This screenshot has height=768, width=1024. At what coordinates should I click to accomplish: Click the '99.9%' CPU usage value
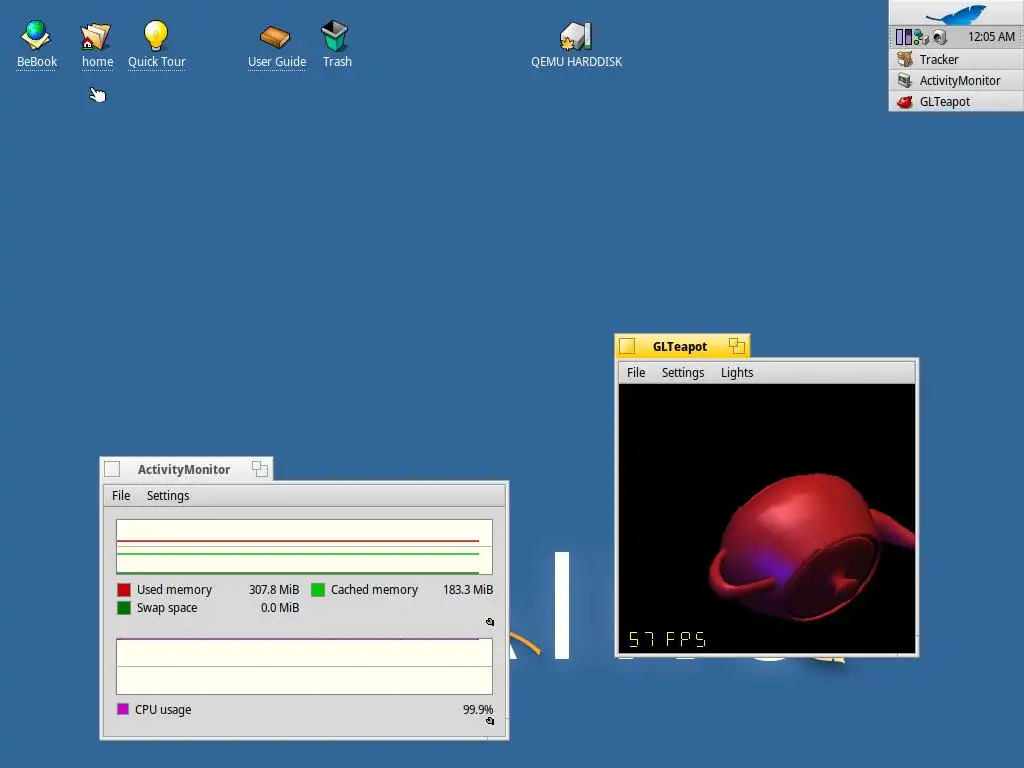478,710
